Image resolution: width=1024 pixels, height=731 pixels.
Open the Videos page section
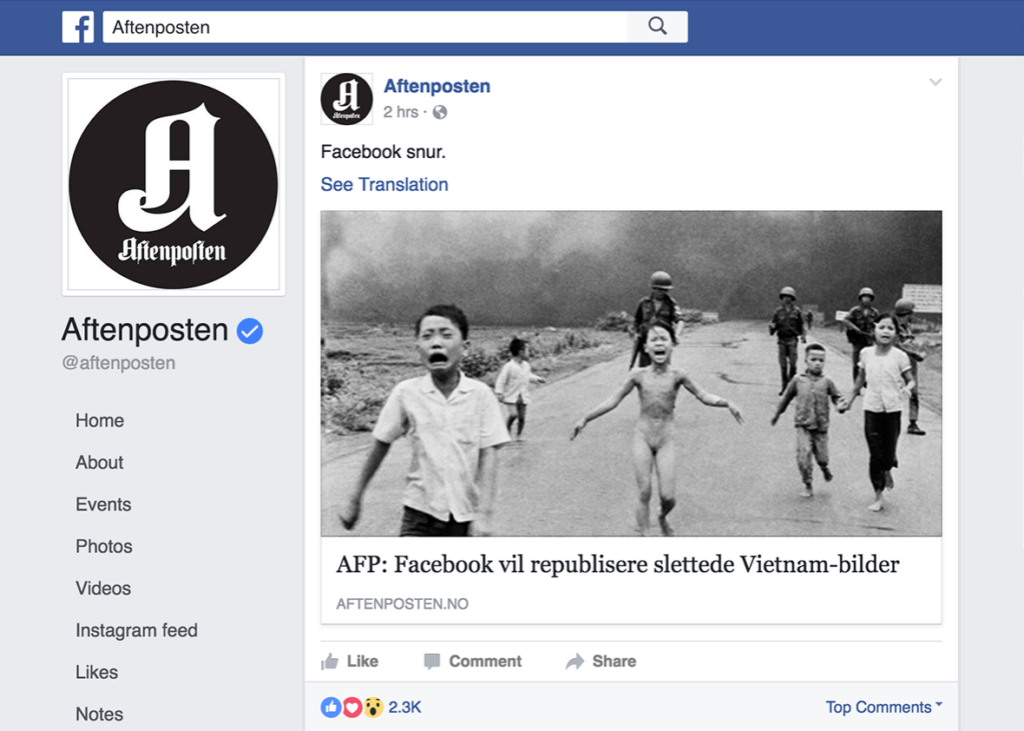click(x=103, y=588)
